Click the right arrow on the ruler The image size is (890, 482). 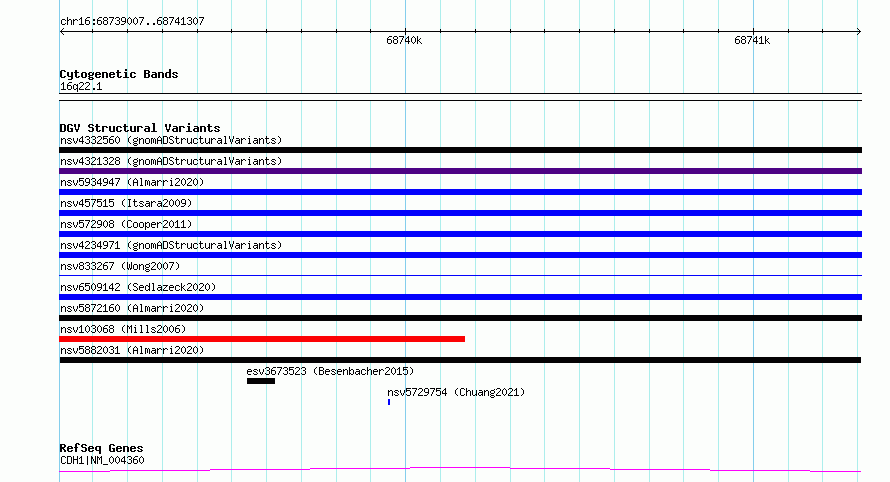tap(858, 31)
